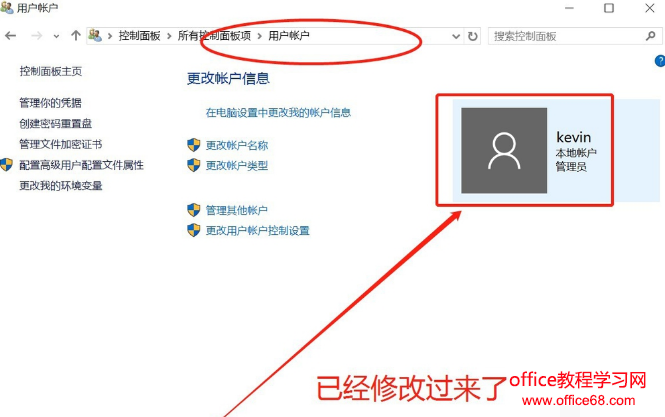Focus the 搜索控制面板 search box
The height and width of the screenshot is (417, 665).
pos(575,36)
